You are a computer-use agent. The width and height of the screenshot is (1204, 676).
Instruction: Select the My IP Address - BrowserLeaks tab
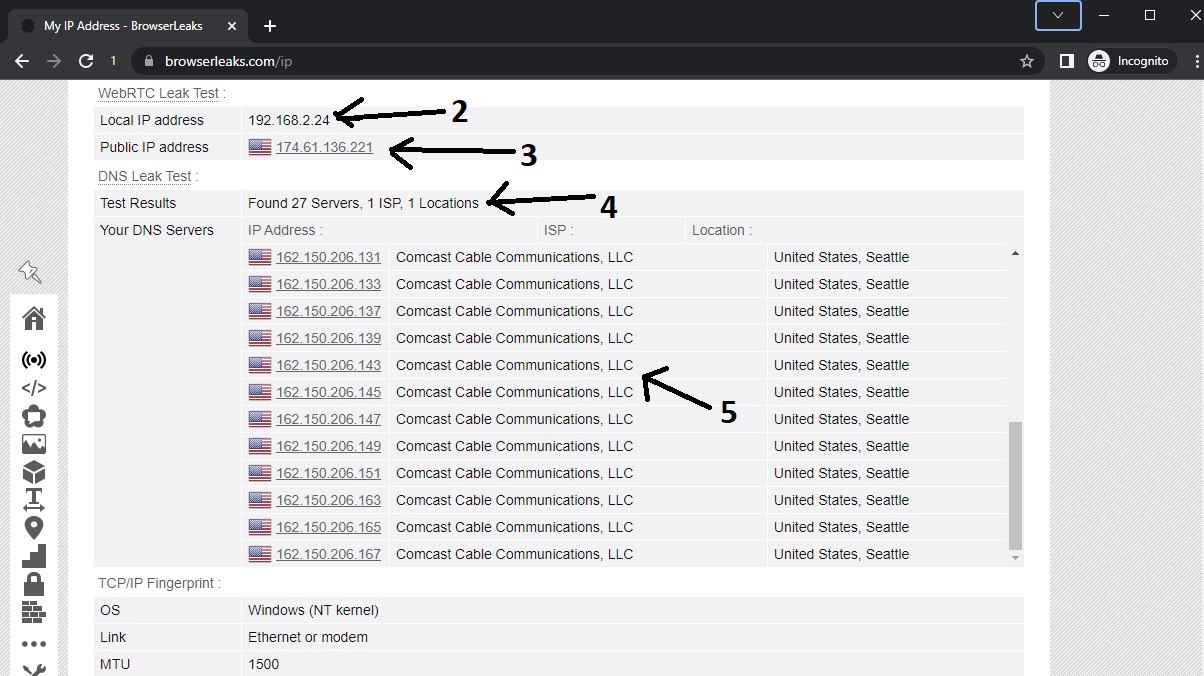129,26
